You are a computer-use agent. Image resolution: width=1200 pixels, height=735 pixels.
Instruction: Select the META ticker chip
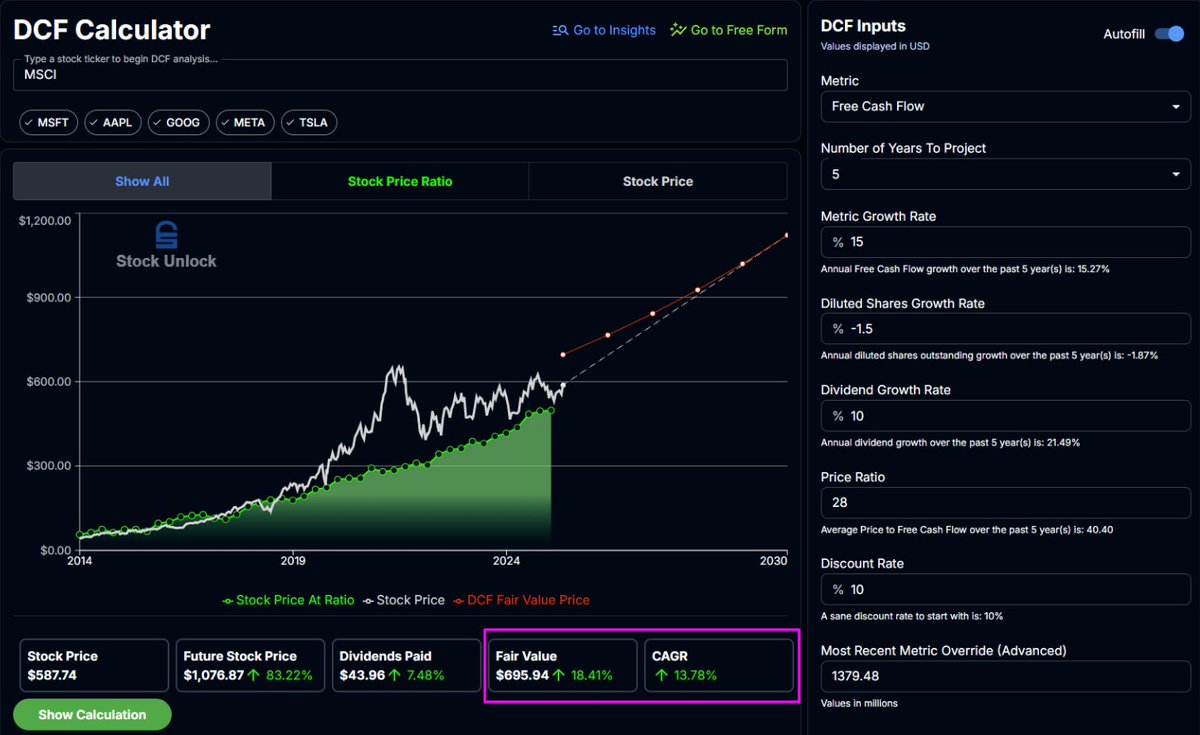tap(244, 123)
